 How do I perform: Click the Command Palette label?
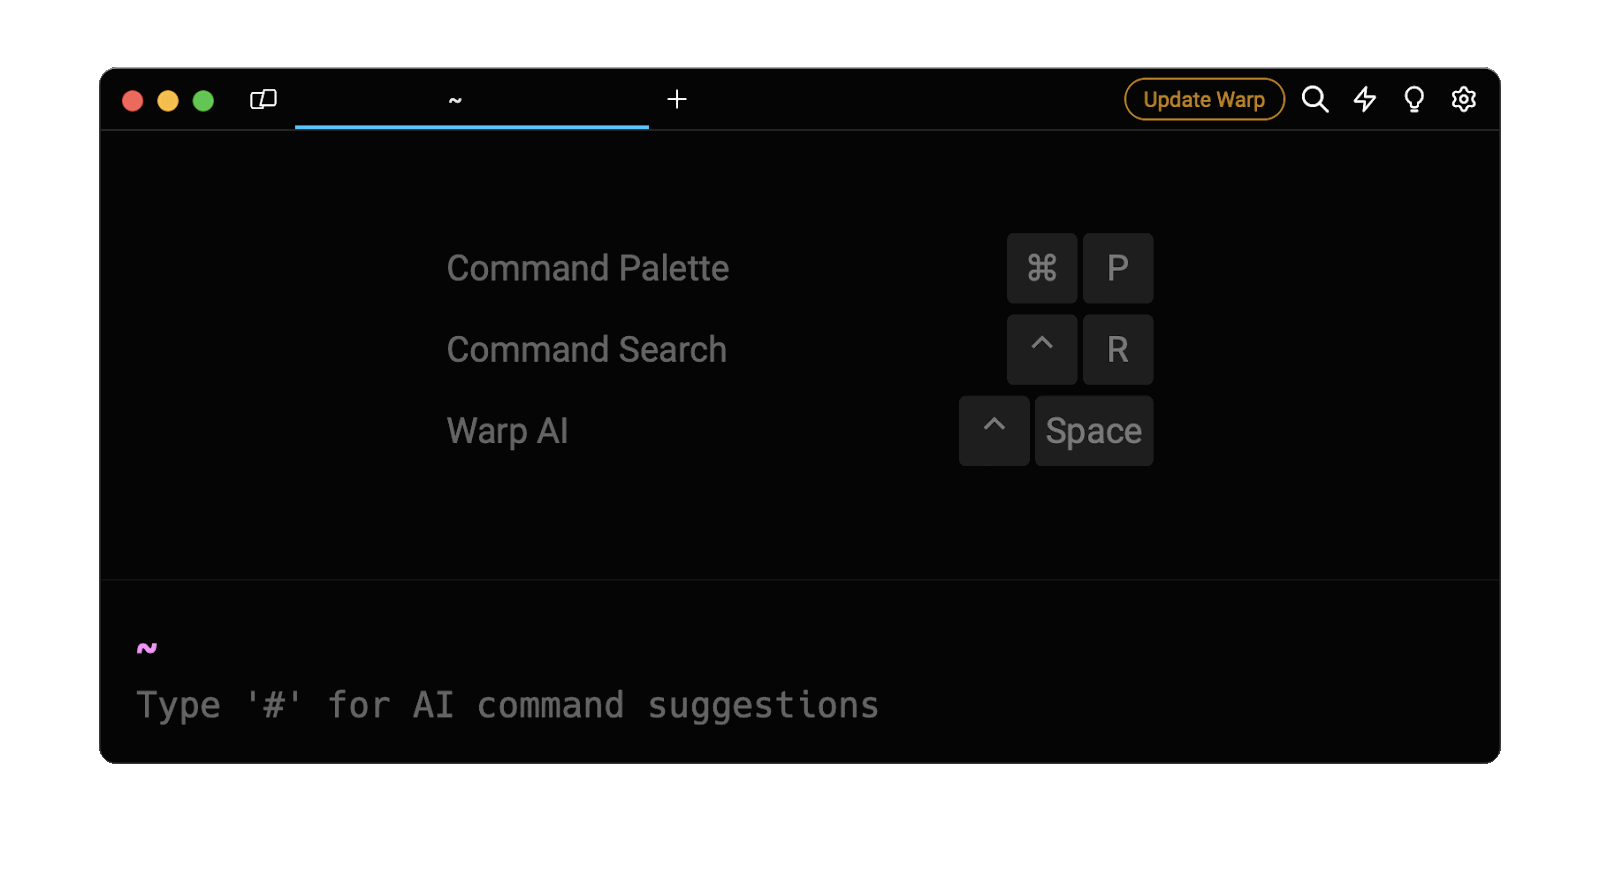(x=588, y=268)
